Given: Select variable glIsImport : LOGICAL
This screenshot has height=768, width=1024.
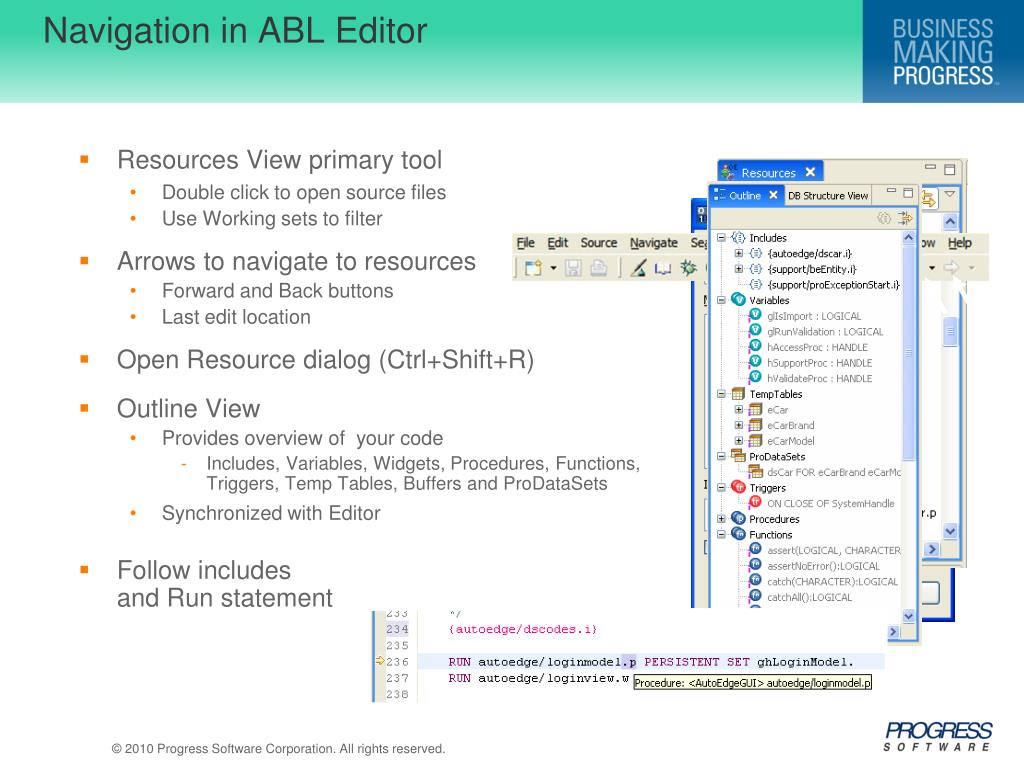Looking at the screenshot, I should 814,316.
